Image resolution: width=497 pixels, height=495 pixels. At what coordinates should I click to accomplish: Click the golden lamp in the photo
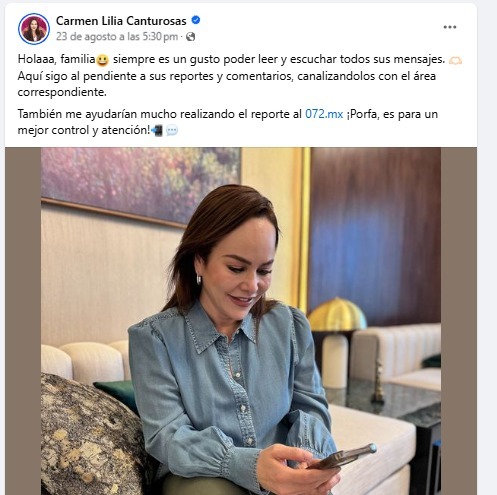click(336, 315)
